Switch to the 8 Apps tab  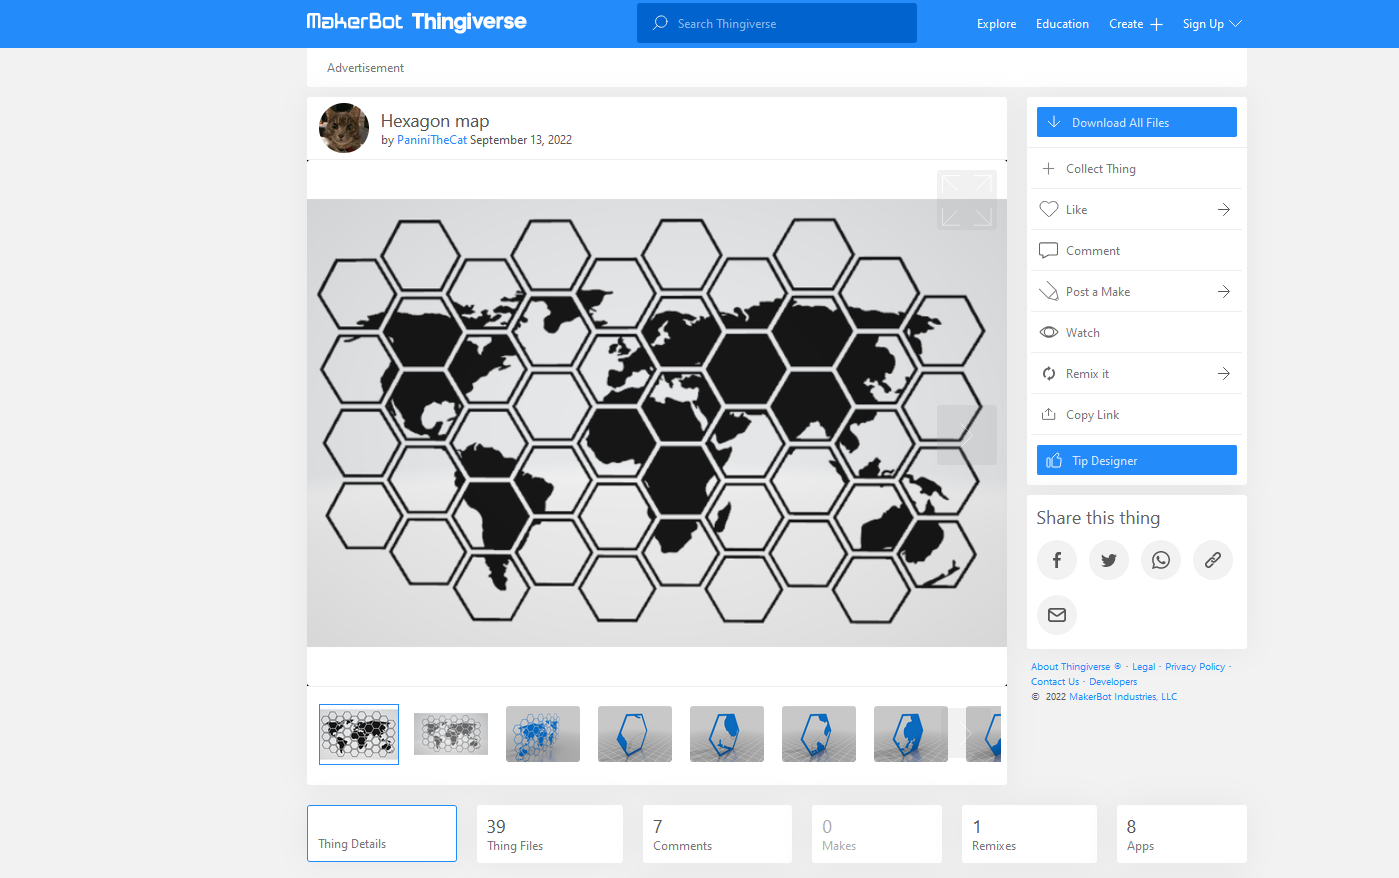1182,834
